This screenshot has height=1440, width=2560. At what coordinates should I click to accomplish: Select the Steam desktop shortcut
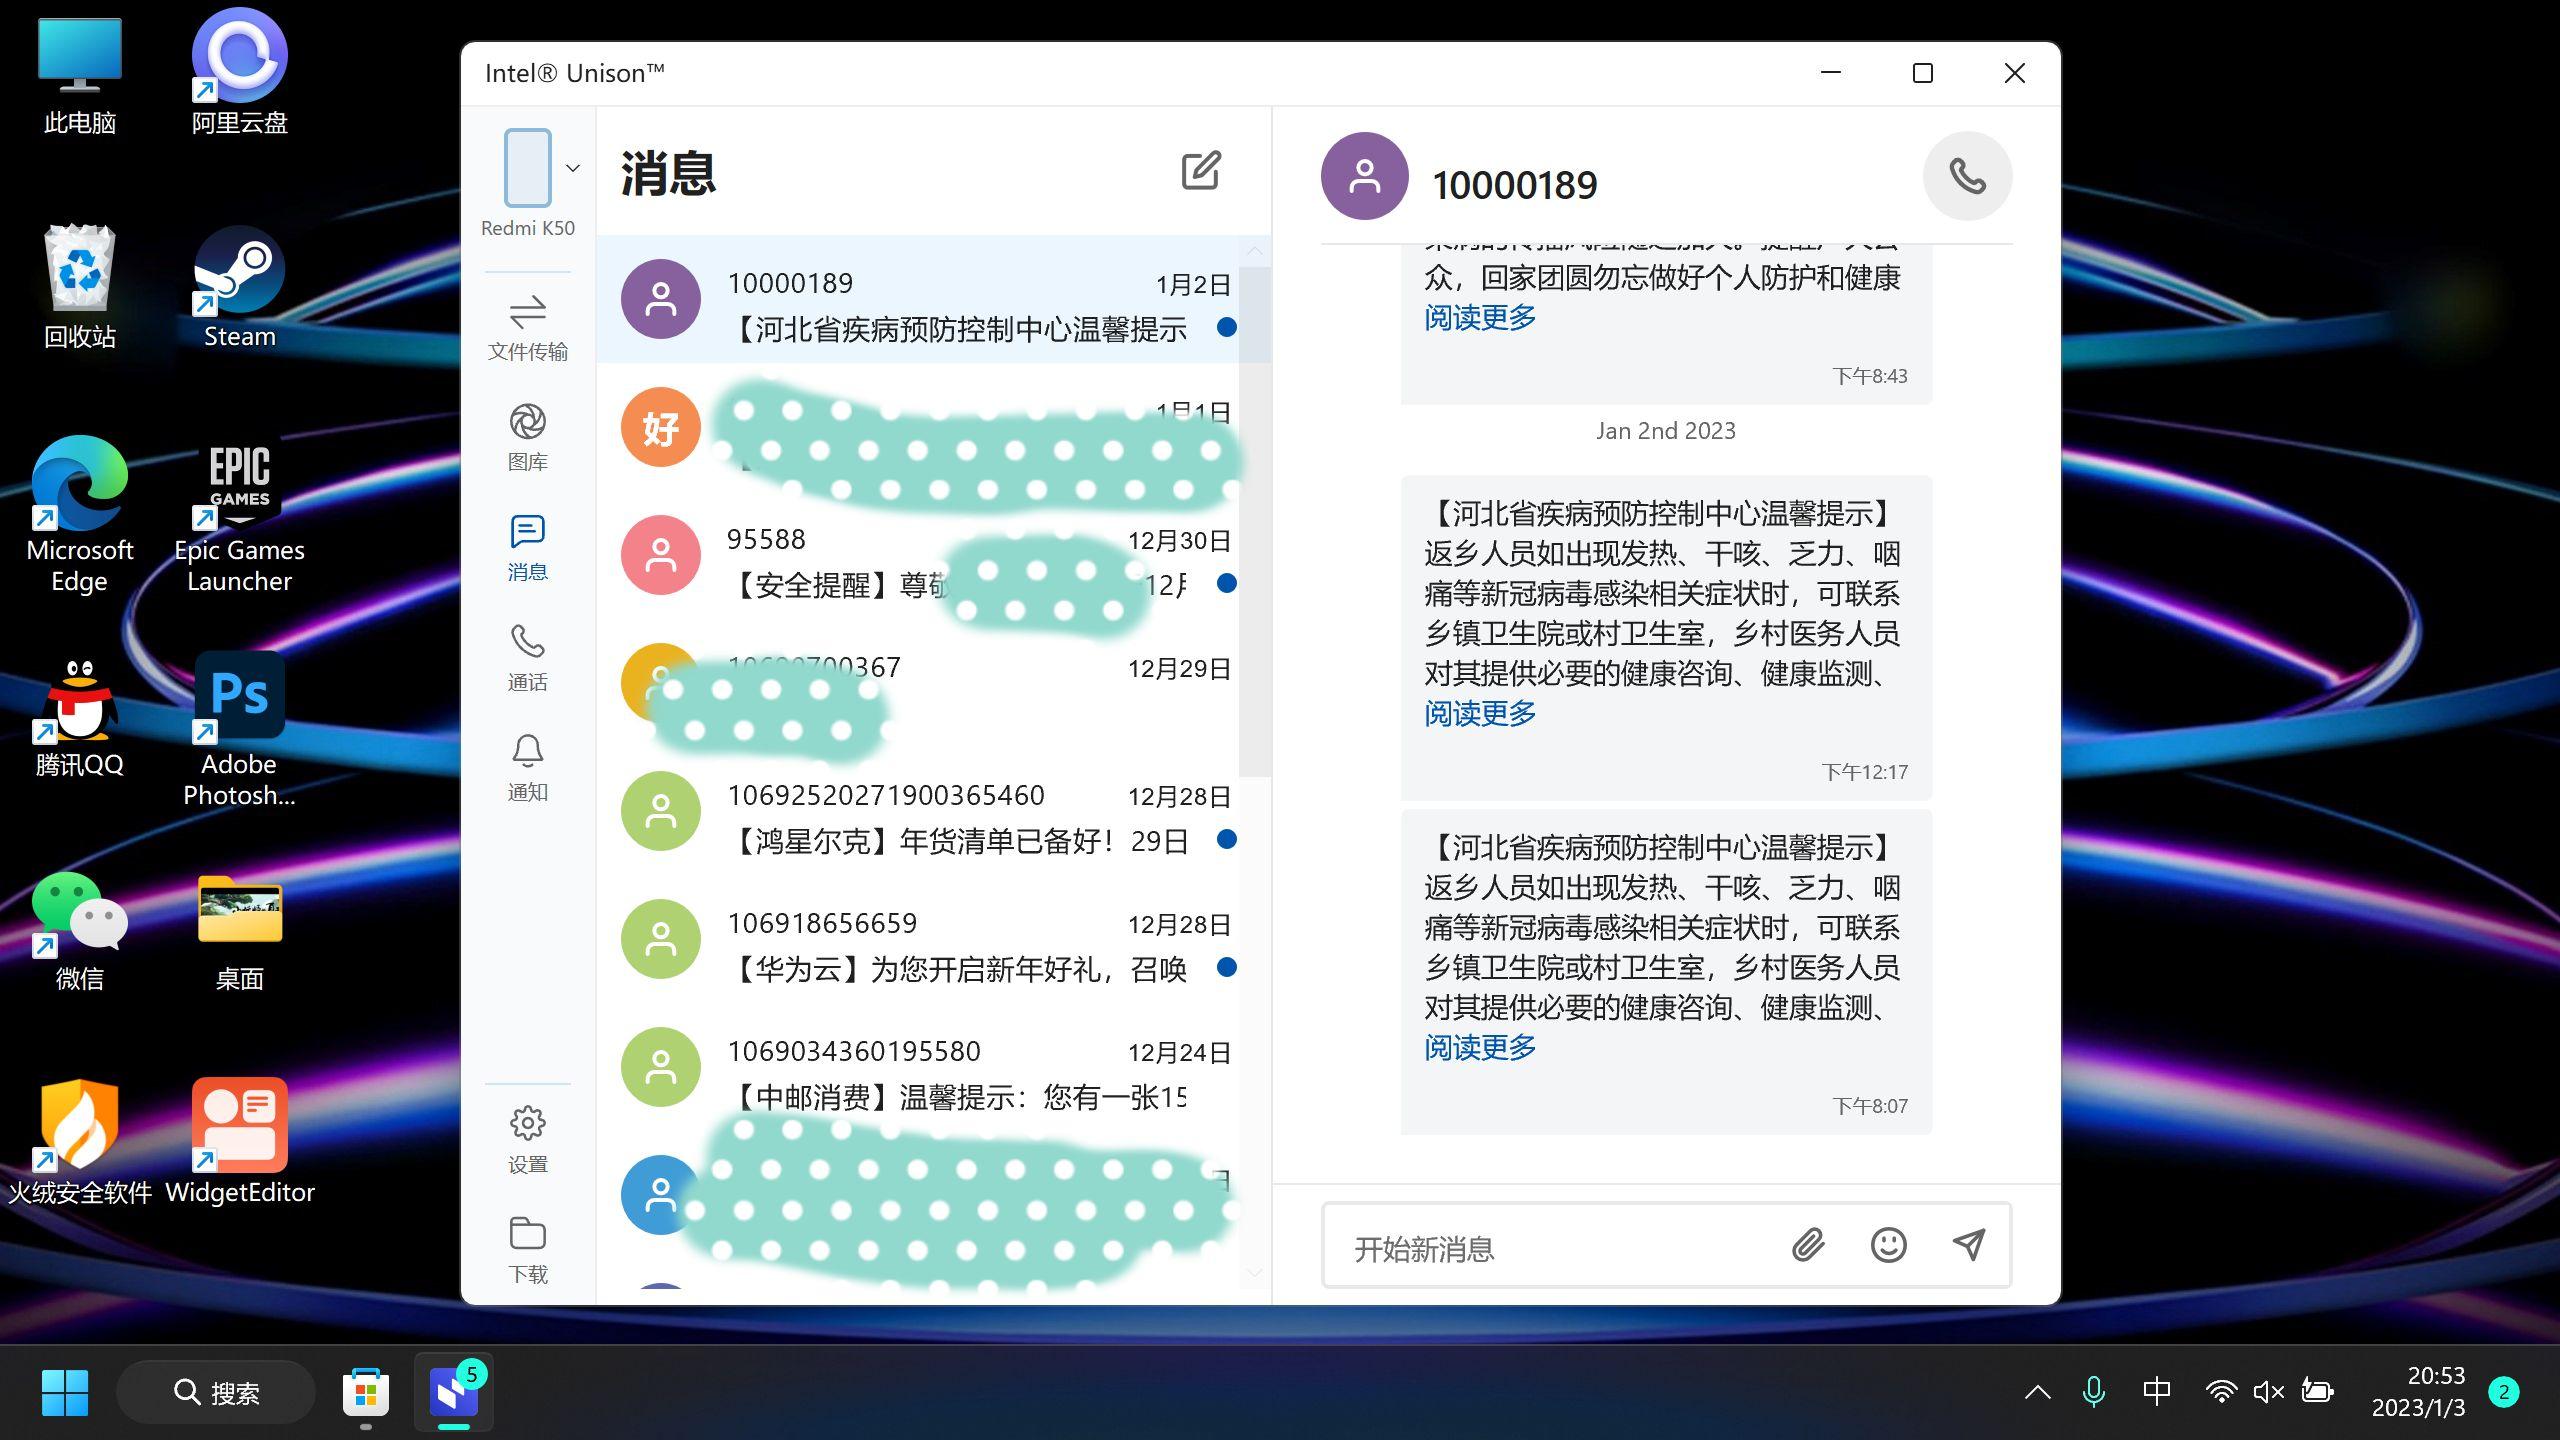point(240,288)
